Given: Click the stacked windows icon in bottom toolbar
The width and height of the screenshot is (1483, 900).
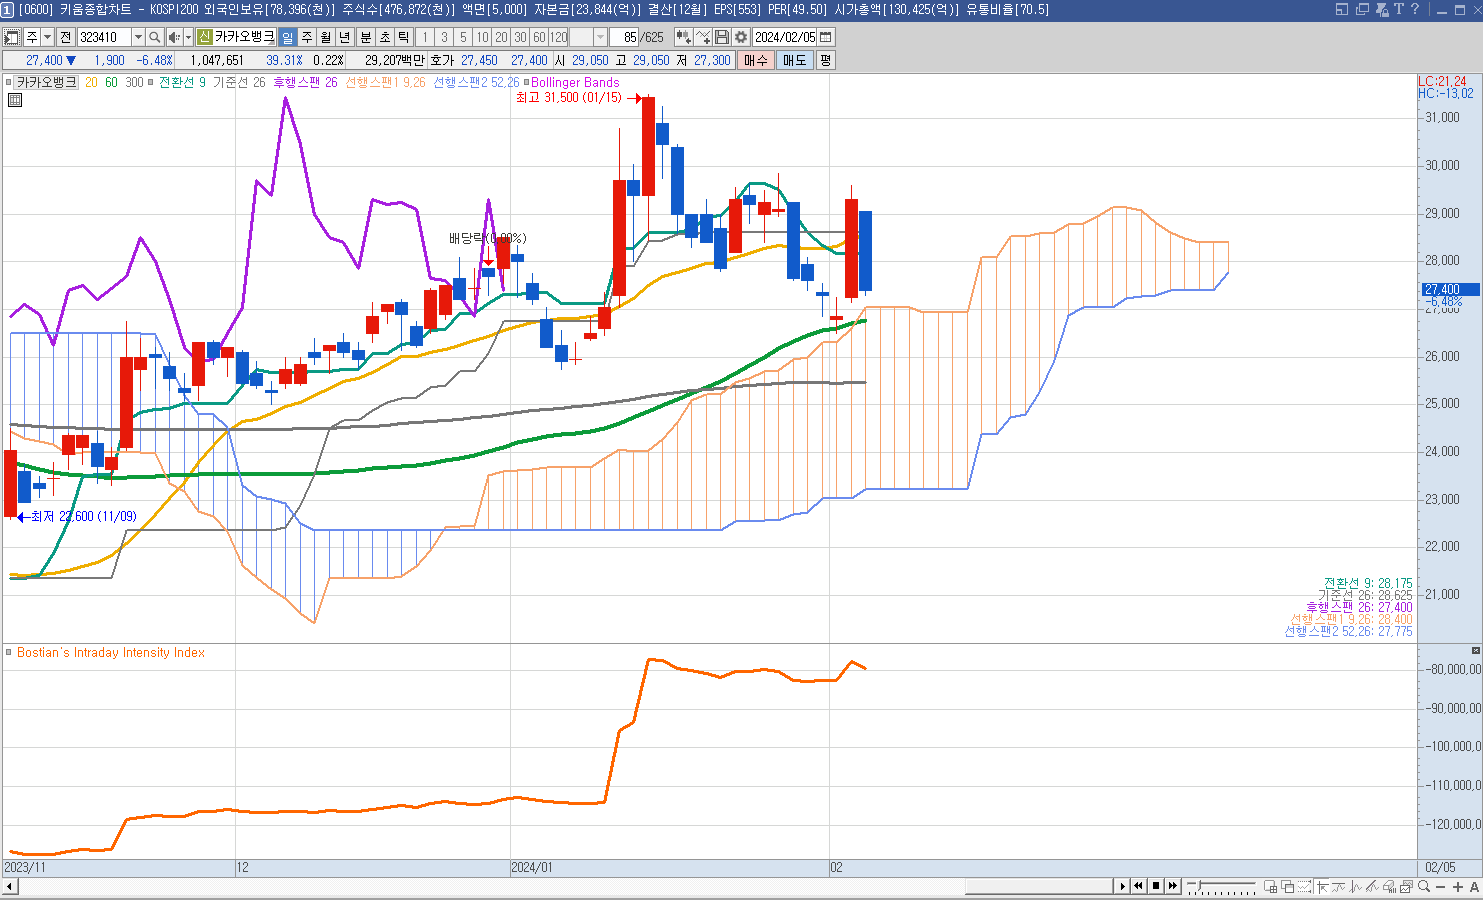Looking at the screenshot, I should [x=1287, y=886].
